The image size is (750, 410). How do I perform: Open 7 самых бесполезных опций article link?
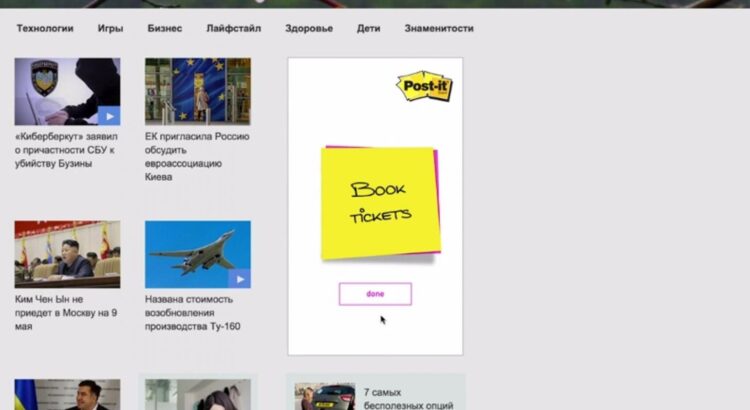pyautogui.click(x=408, y=399)
